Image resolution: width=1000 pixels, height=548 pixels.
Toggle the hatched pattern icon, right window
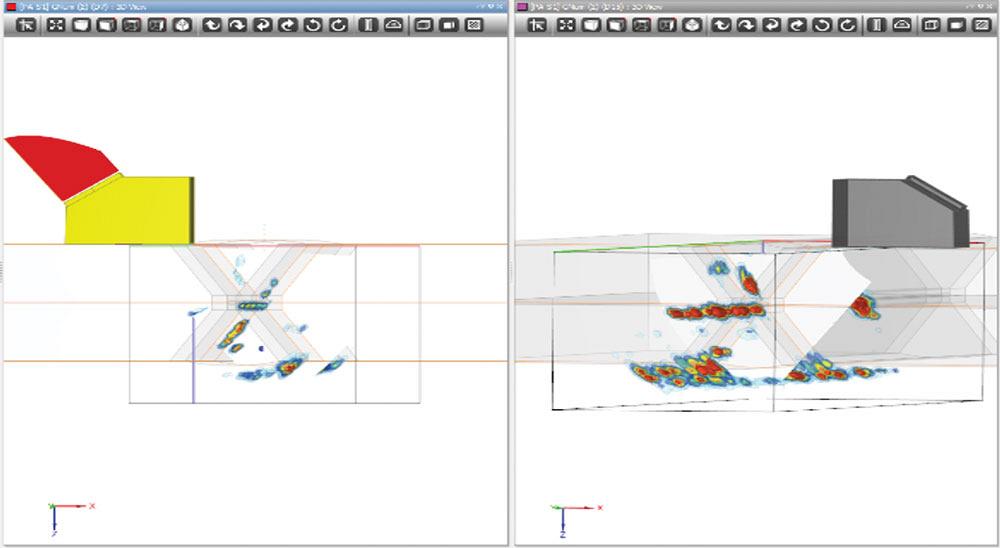982,25
